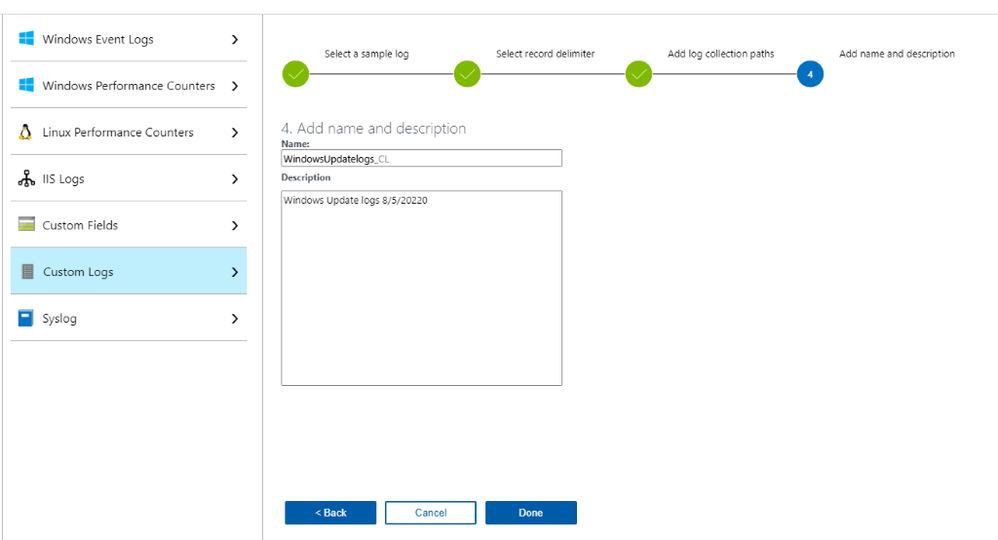This screenshot has width=998, height=540.
Task: Click the Windows Event Logs icon
Action: pyautogui.click(x=26, y=38)
